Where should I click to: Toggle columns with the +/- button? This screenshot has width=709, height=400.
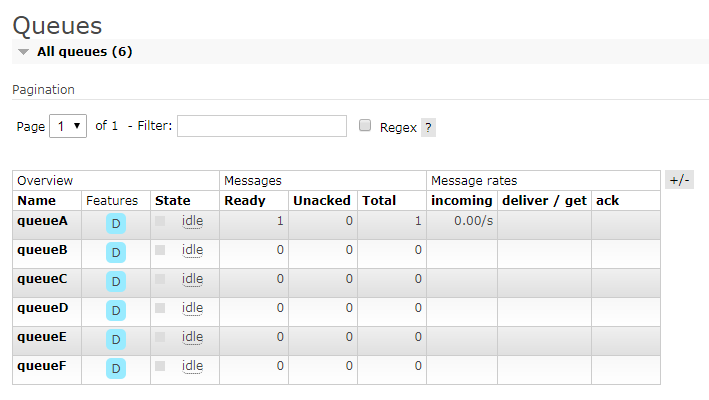tap(679, 180)
